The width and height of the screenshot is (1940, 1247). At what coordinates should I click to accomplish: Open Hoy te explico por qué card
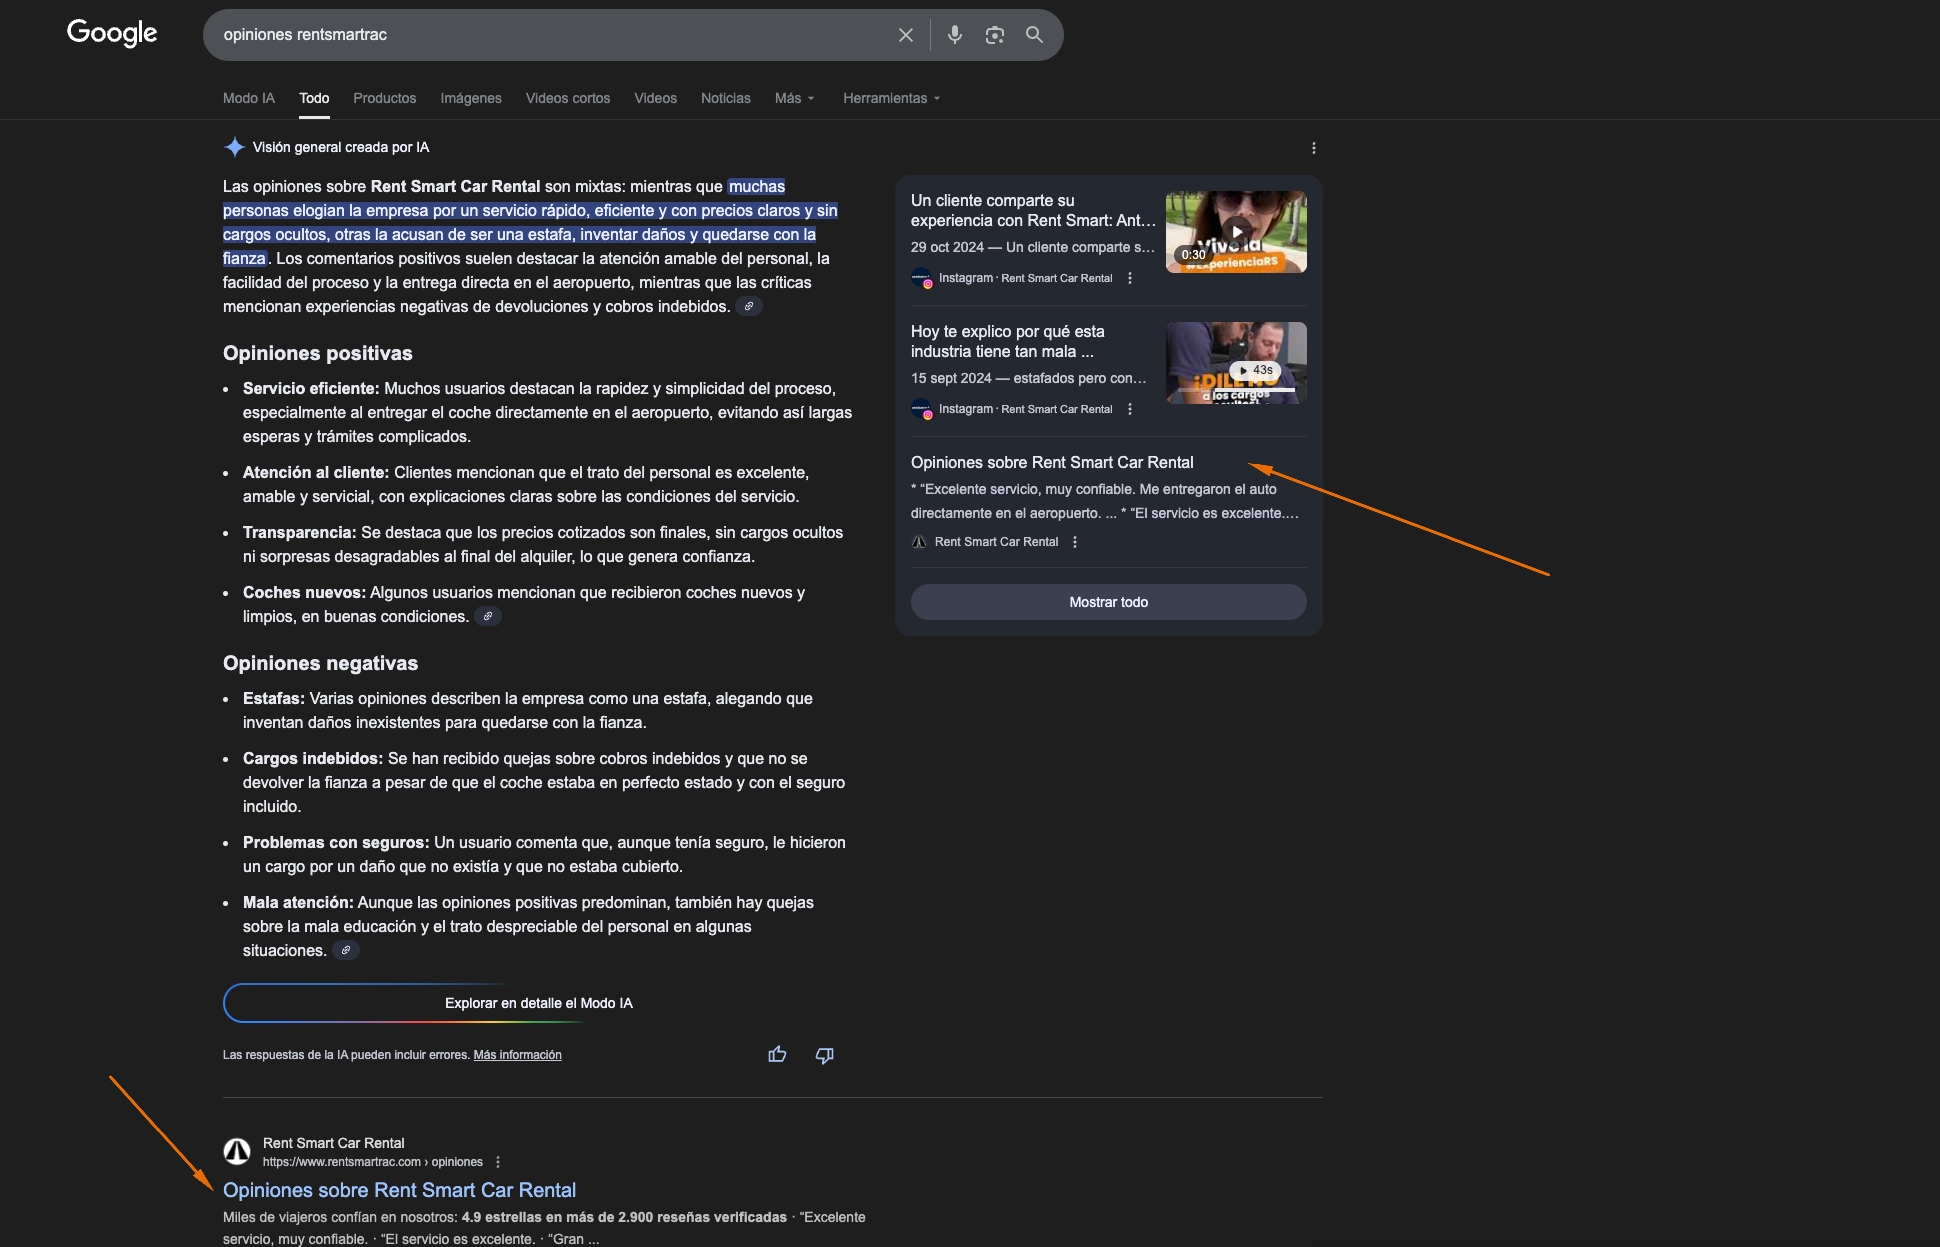[1008, 342]
